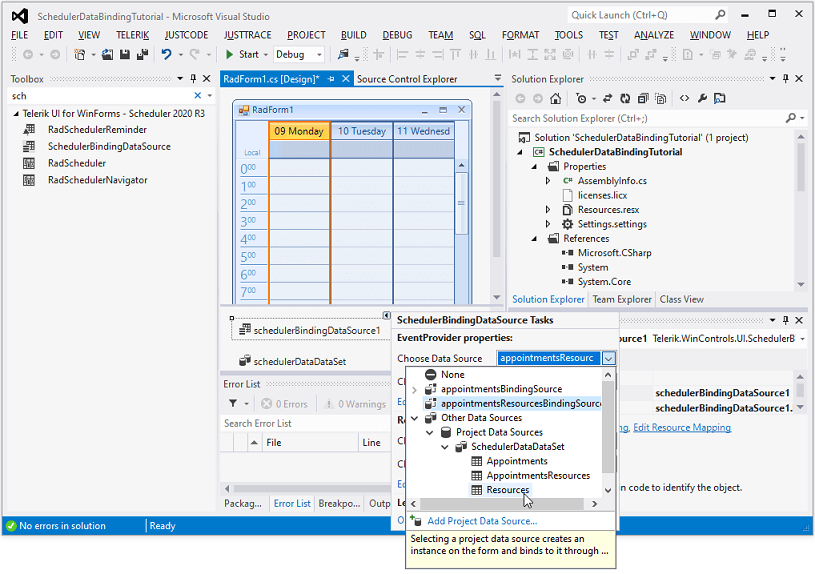The width and height of the screenshot is (815, 574).
Task: Click the 09 Monday column header
Action: (299, 131)
